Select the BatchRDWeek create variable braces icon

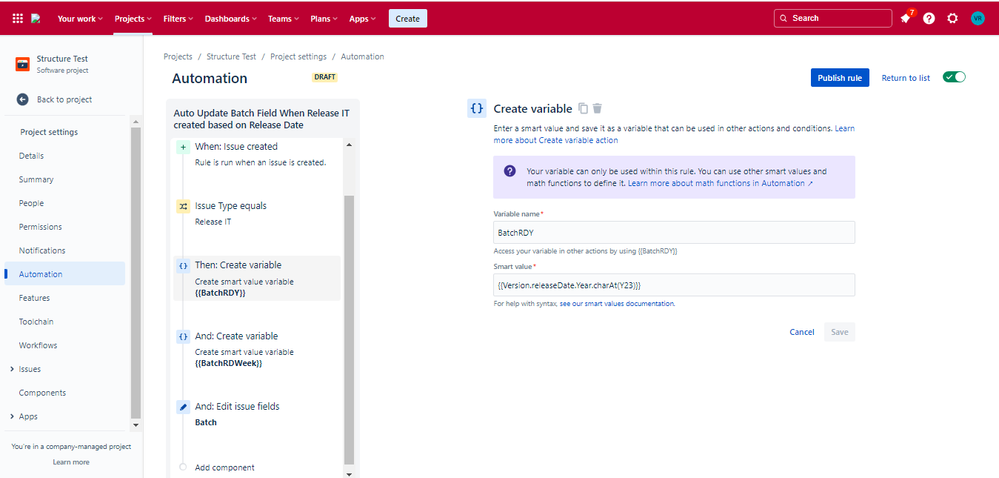(183, 337)
